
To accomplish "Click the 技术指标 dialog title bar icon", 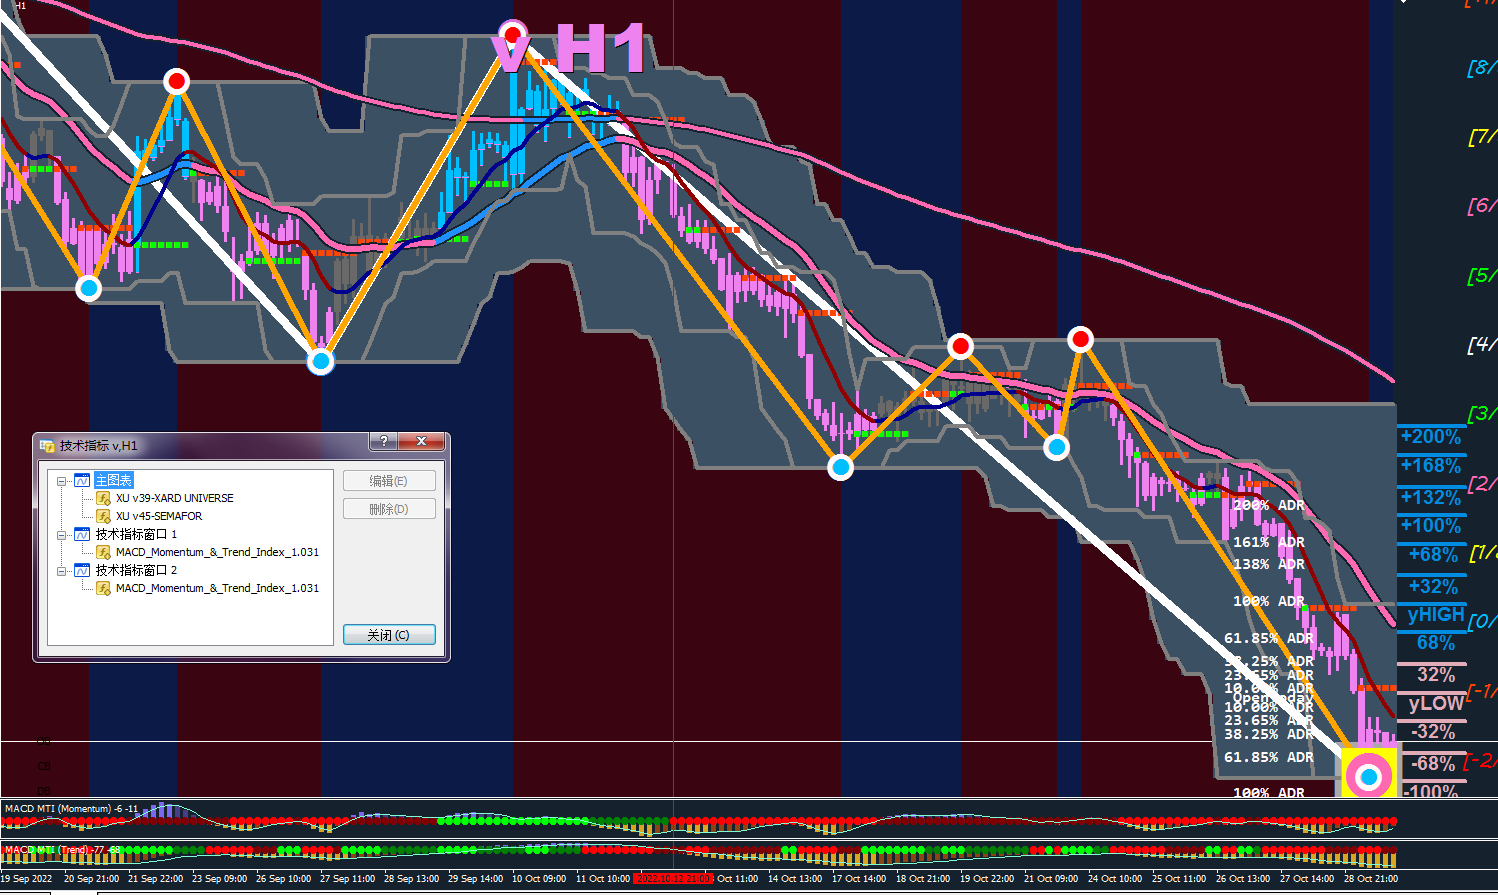I will (48, 445).
